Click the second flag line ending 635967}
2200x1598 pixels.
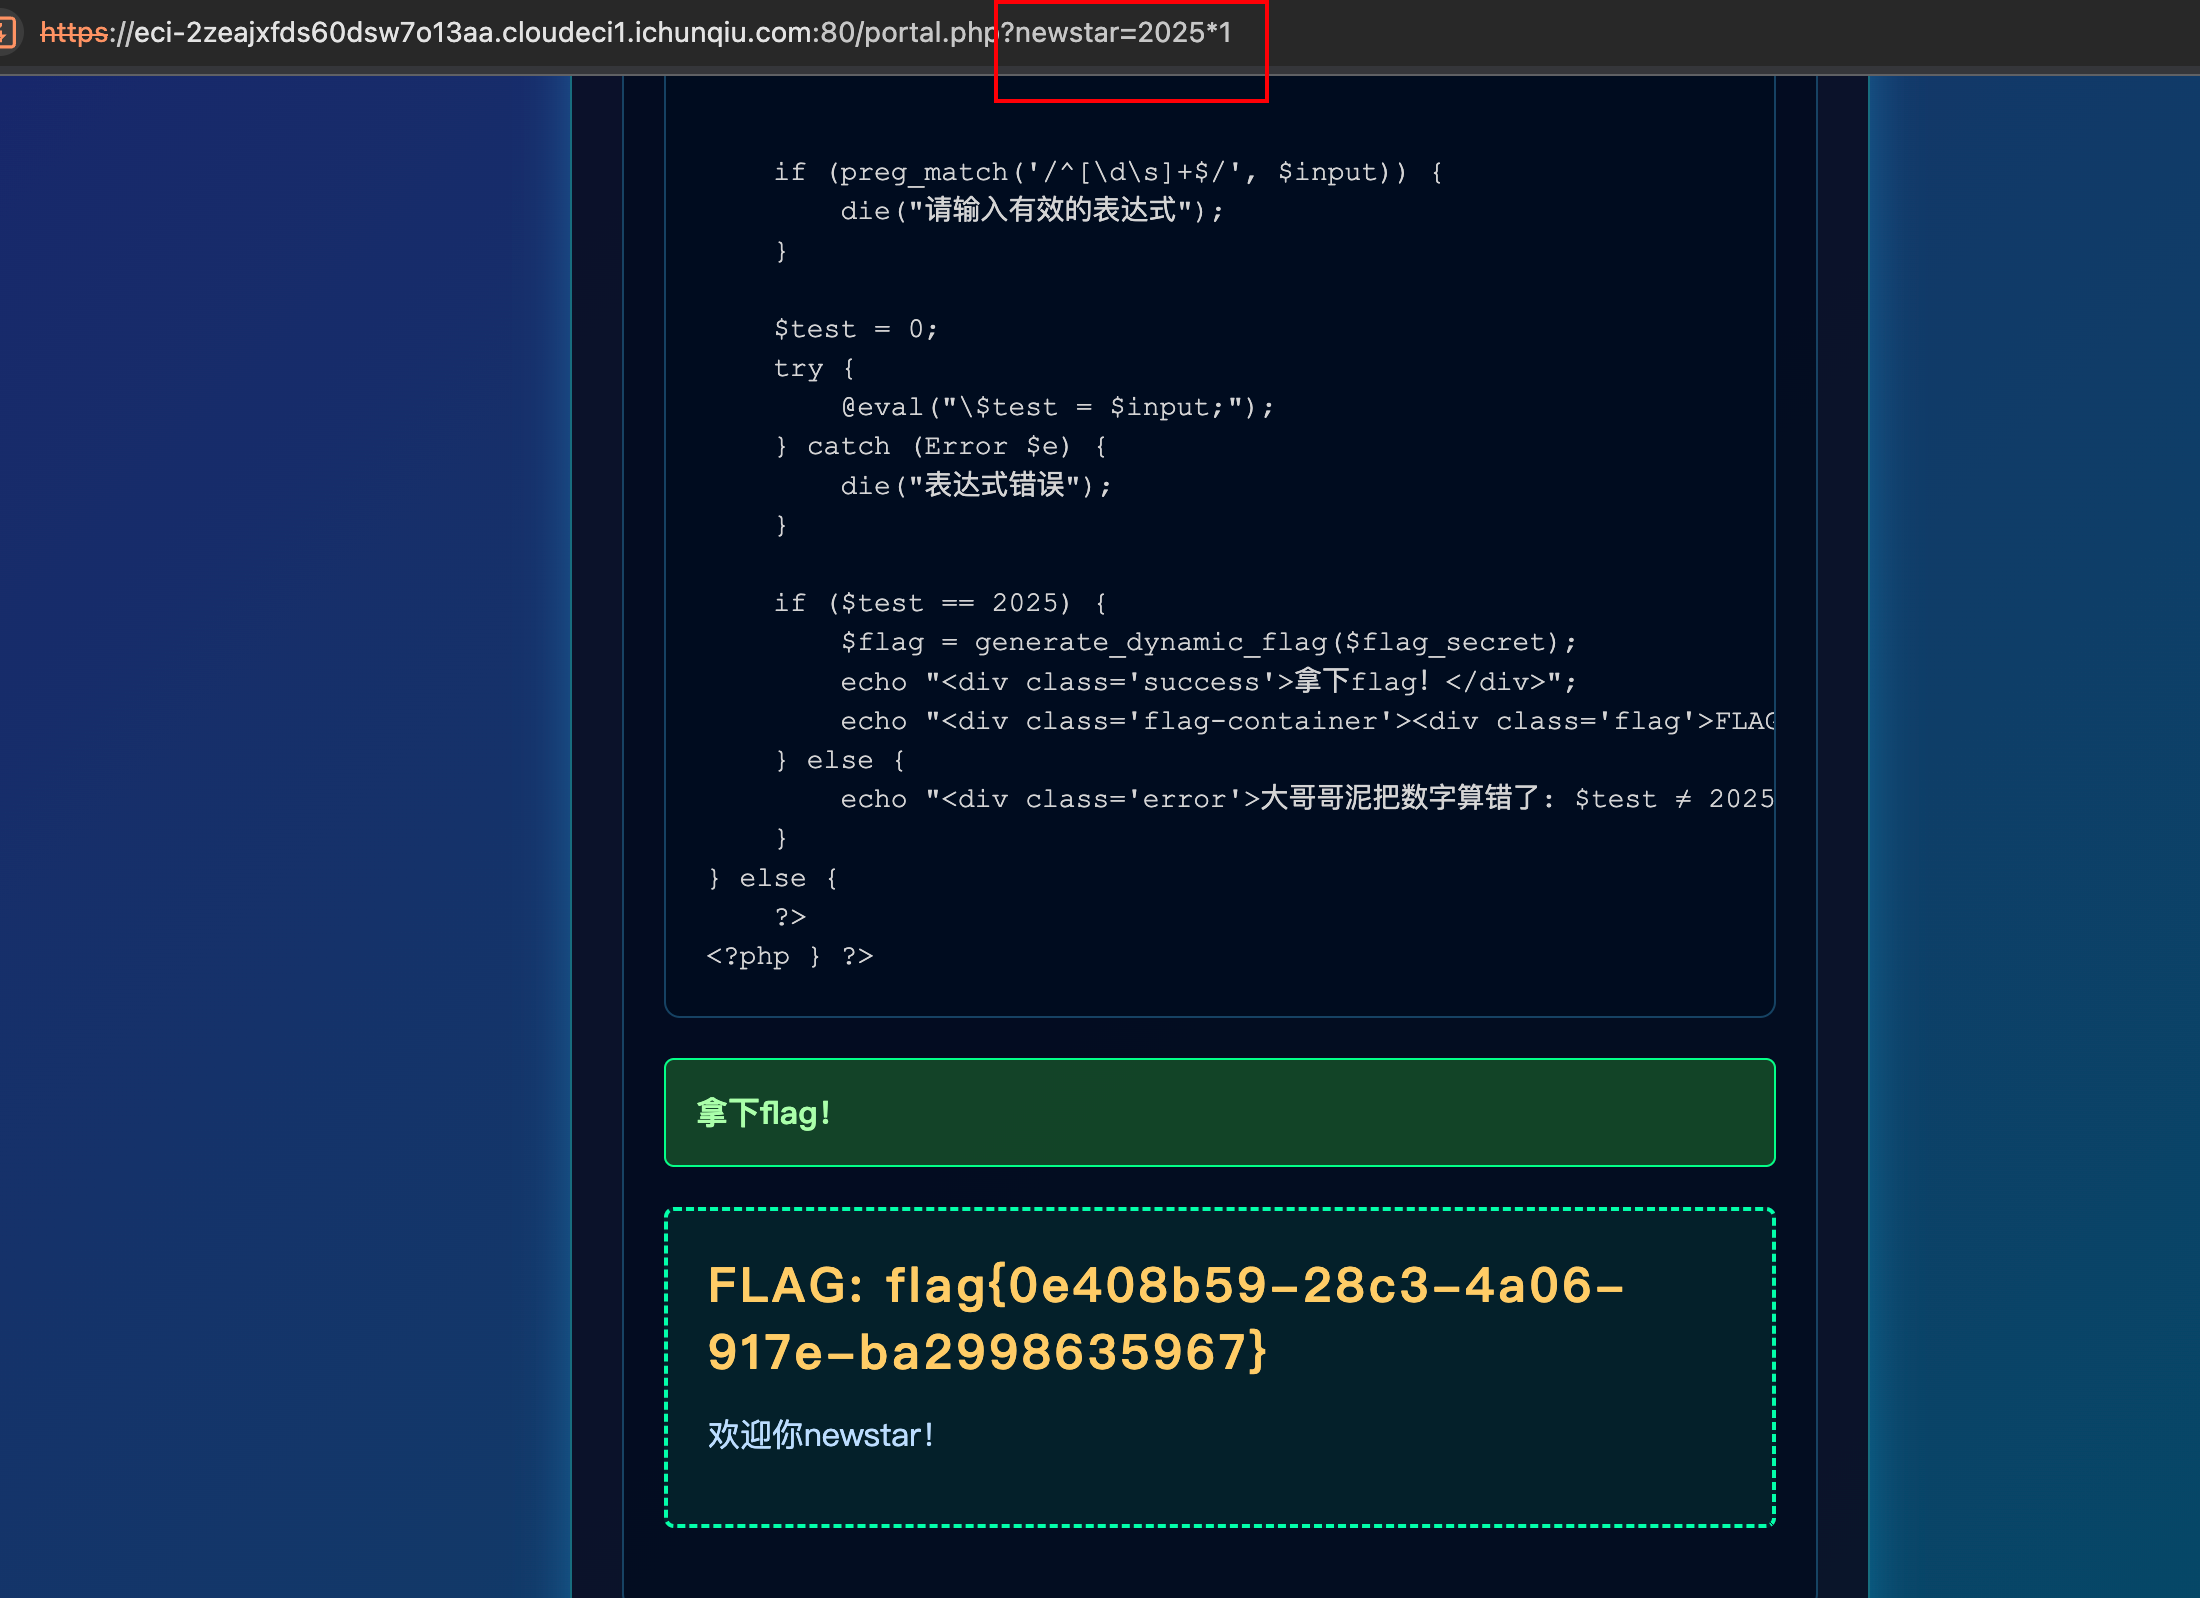(x=987, y=1352)
